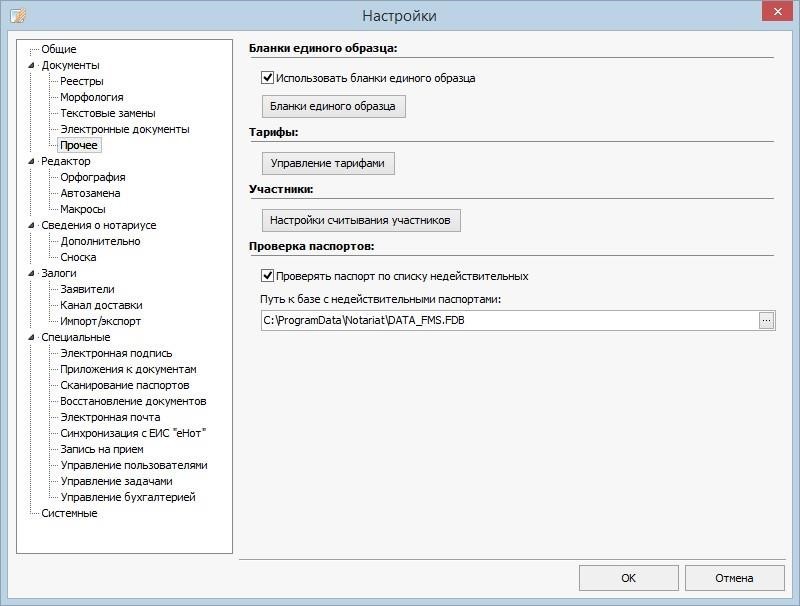Open the Электронная подпись settings page

click(x=116, y=353)
